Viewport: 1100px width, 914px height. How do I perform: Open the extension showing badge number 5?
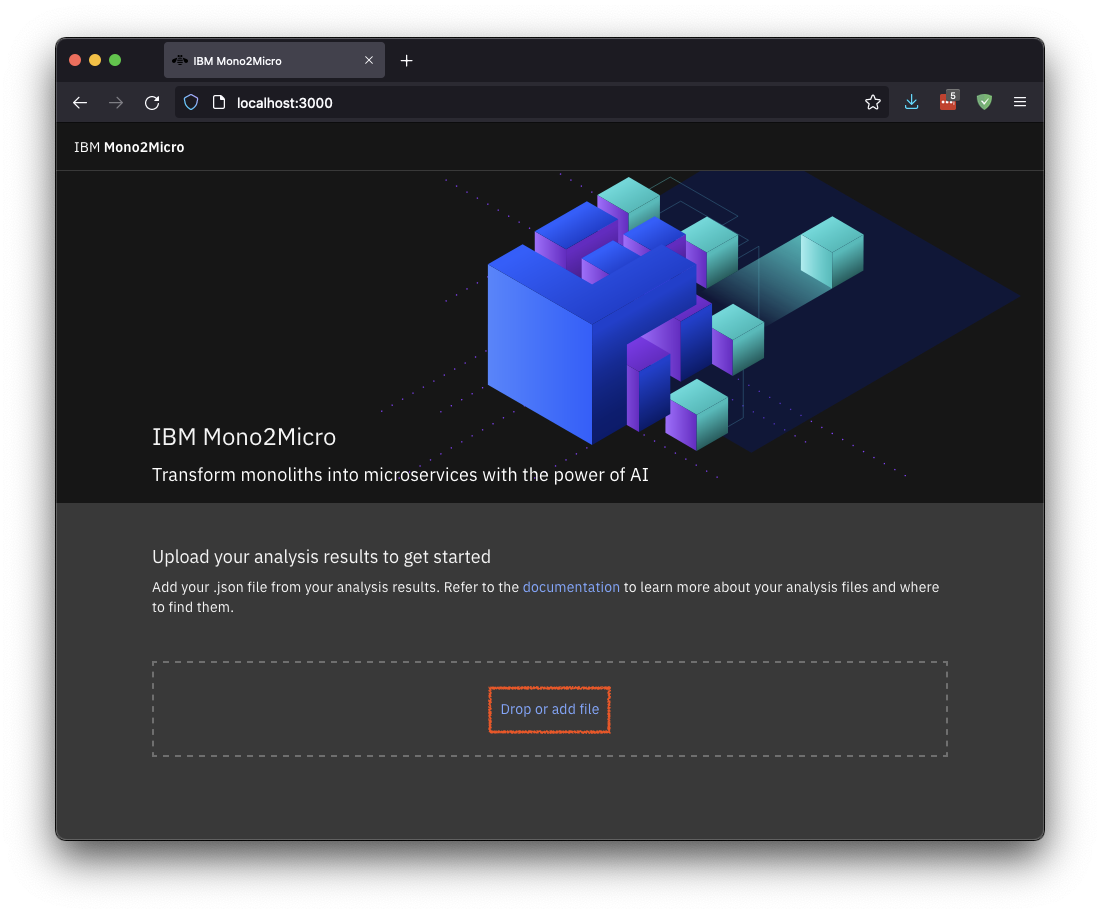pyautogui.click(x=947, y=101)
